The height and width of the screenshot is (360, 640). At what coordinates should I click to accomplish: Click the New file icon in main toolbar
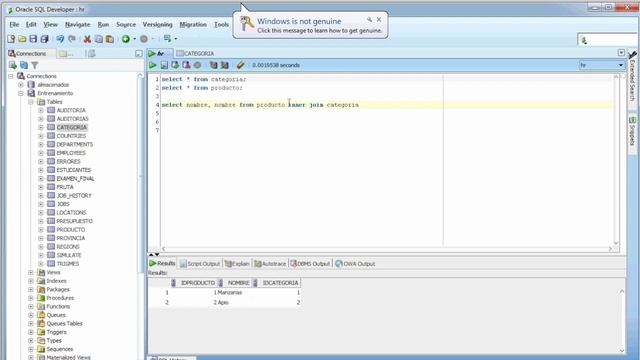pos(11,39)
